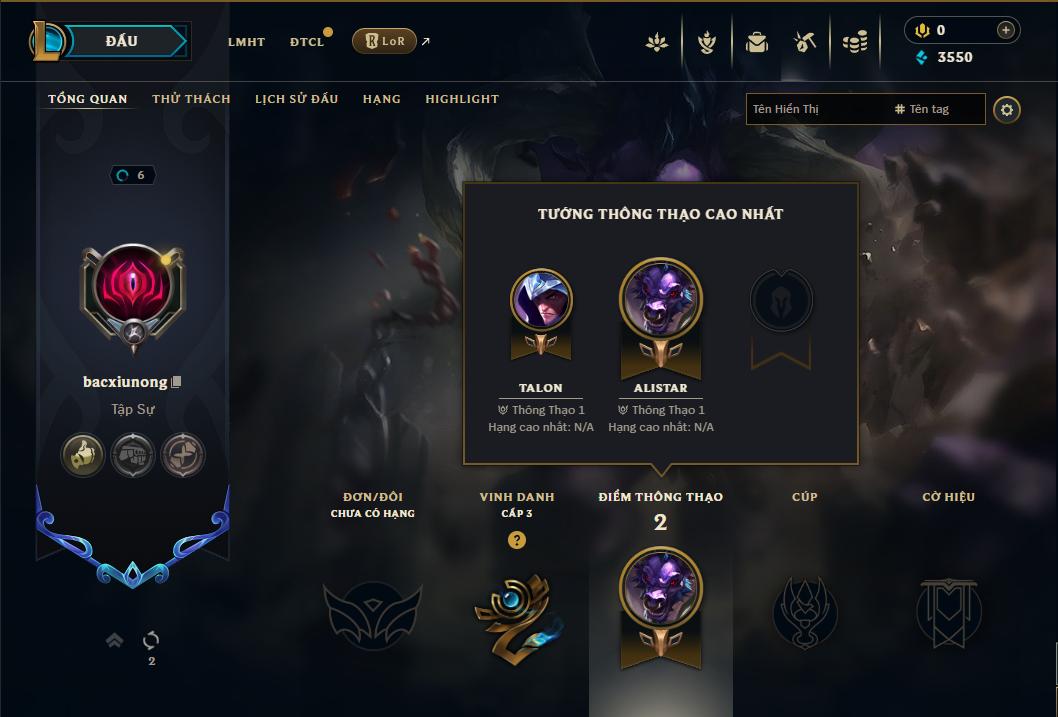Click the refresh arrows icon under banner
This screenshot has height=717, width=1058.
pyautogui.click(x=151, y=640)
